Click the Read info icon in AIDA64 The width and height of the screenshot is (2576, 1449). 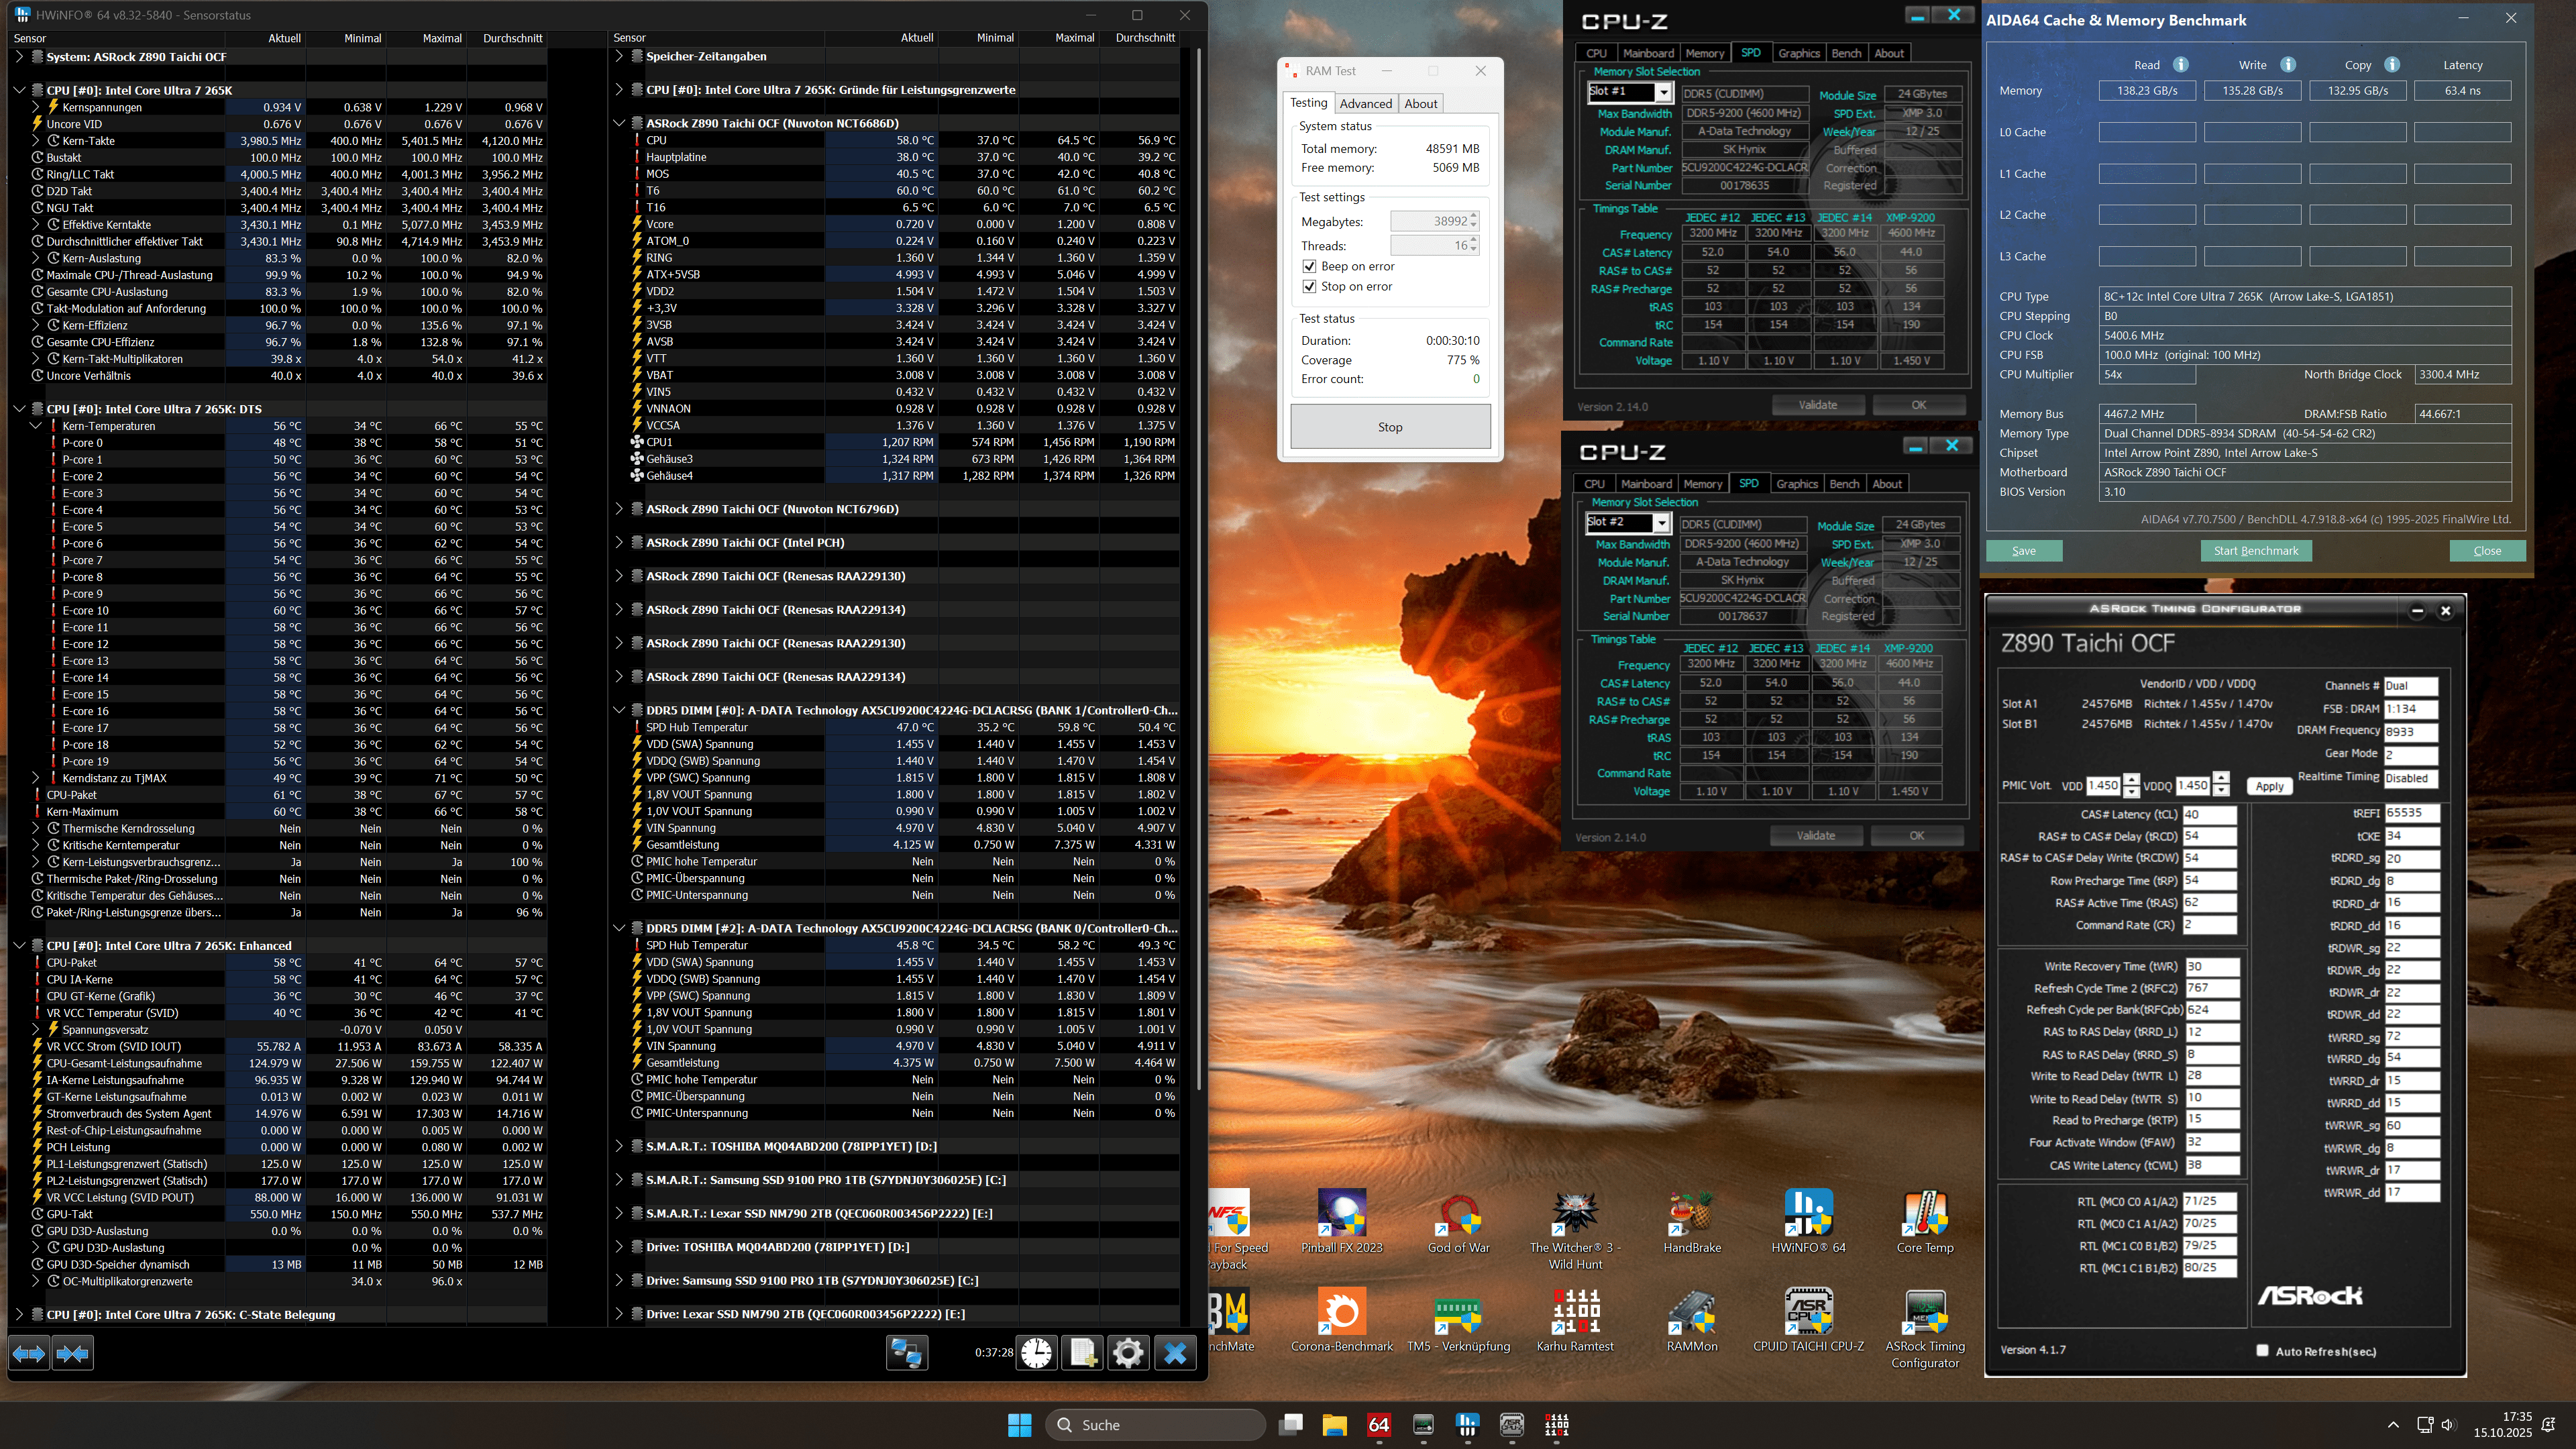point(2181,65)
